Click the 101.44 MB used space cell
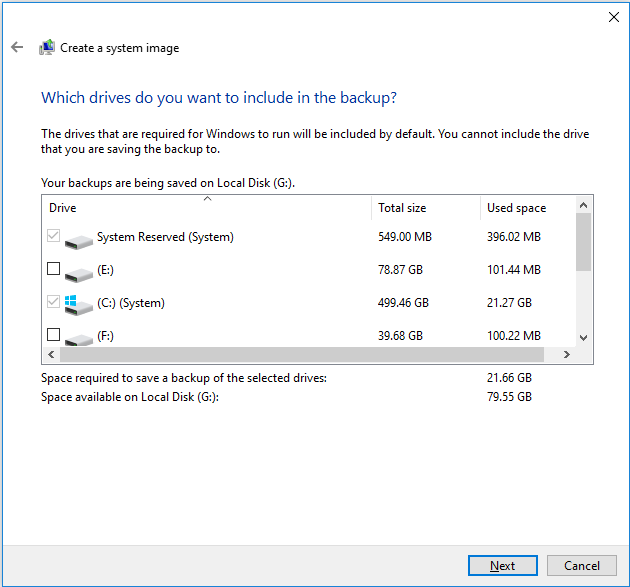Image resolution: width=630 pixels, height=587 pixels. pos(514,270)
